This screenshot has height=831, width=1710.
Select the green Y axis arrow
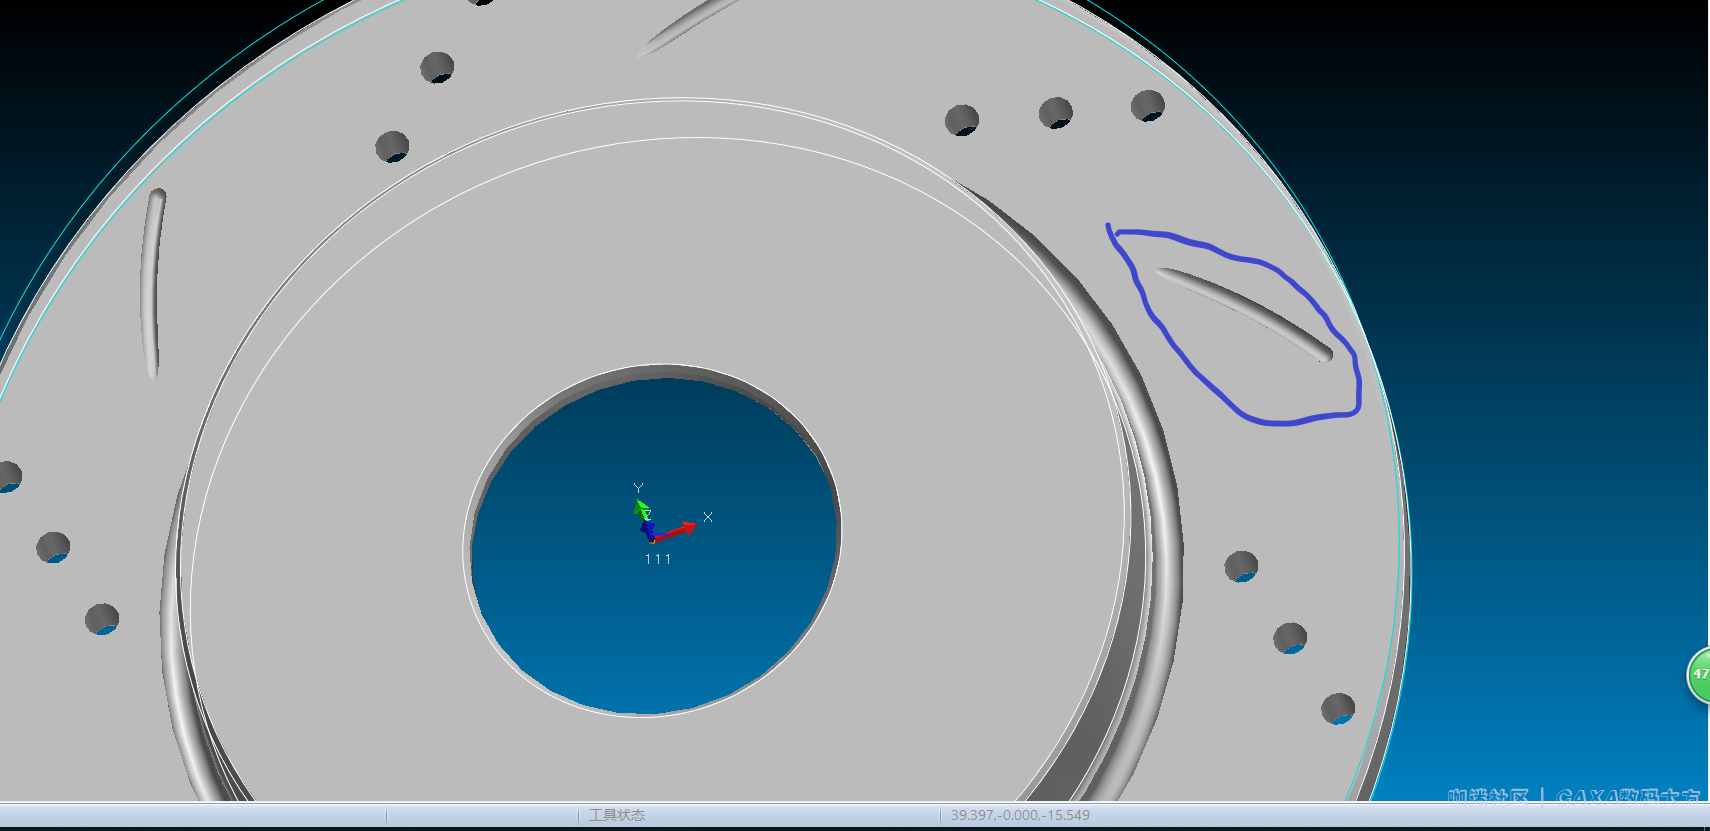pyautogui.click(x=640, y=507)
